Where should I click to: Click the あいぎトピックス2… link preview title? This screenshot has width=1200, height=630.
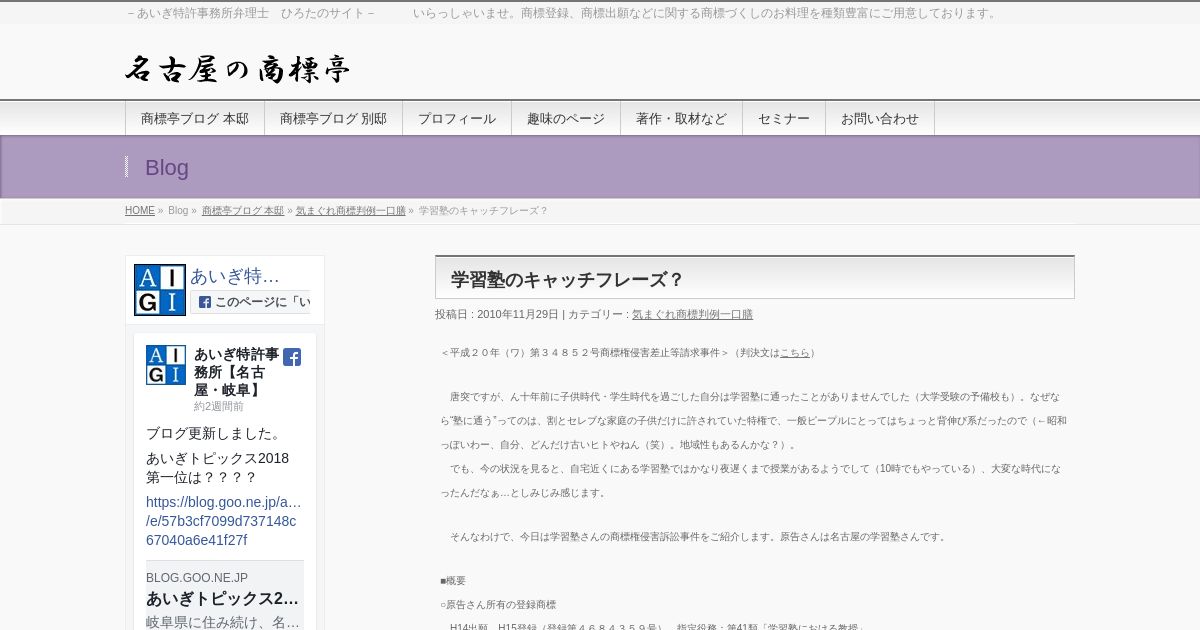coord(223,599)
